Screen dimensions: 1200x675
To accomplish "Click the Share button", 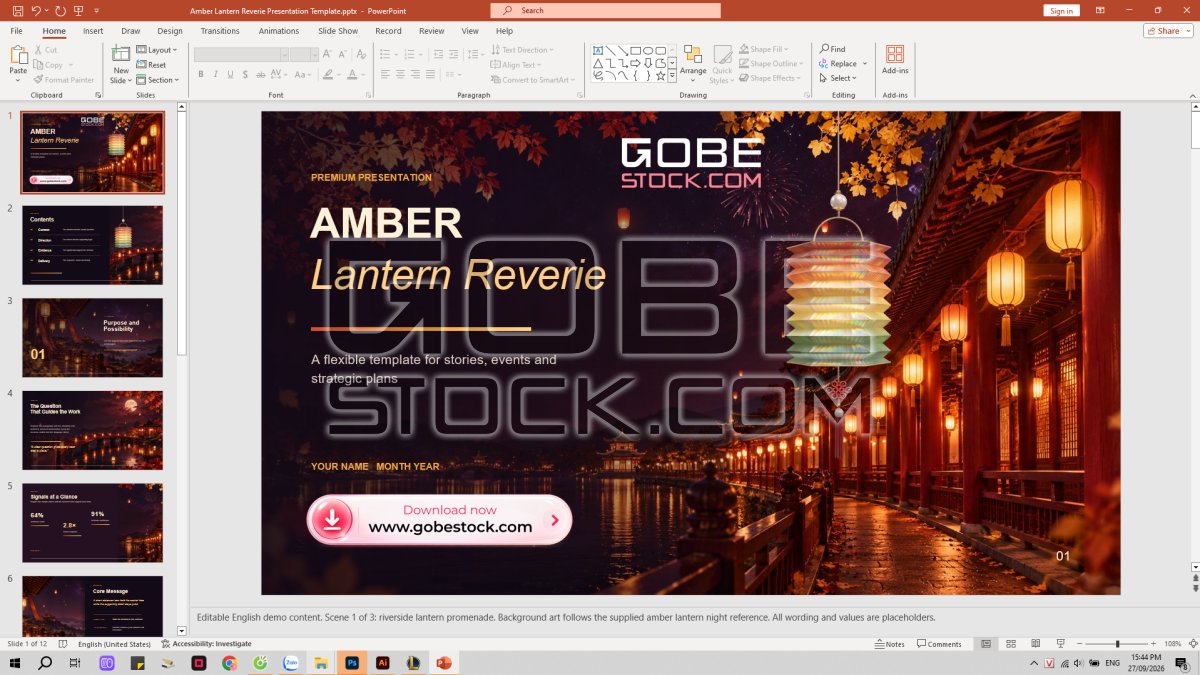I will click(x=1168, y=31).
